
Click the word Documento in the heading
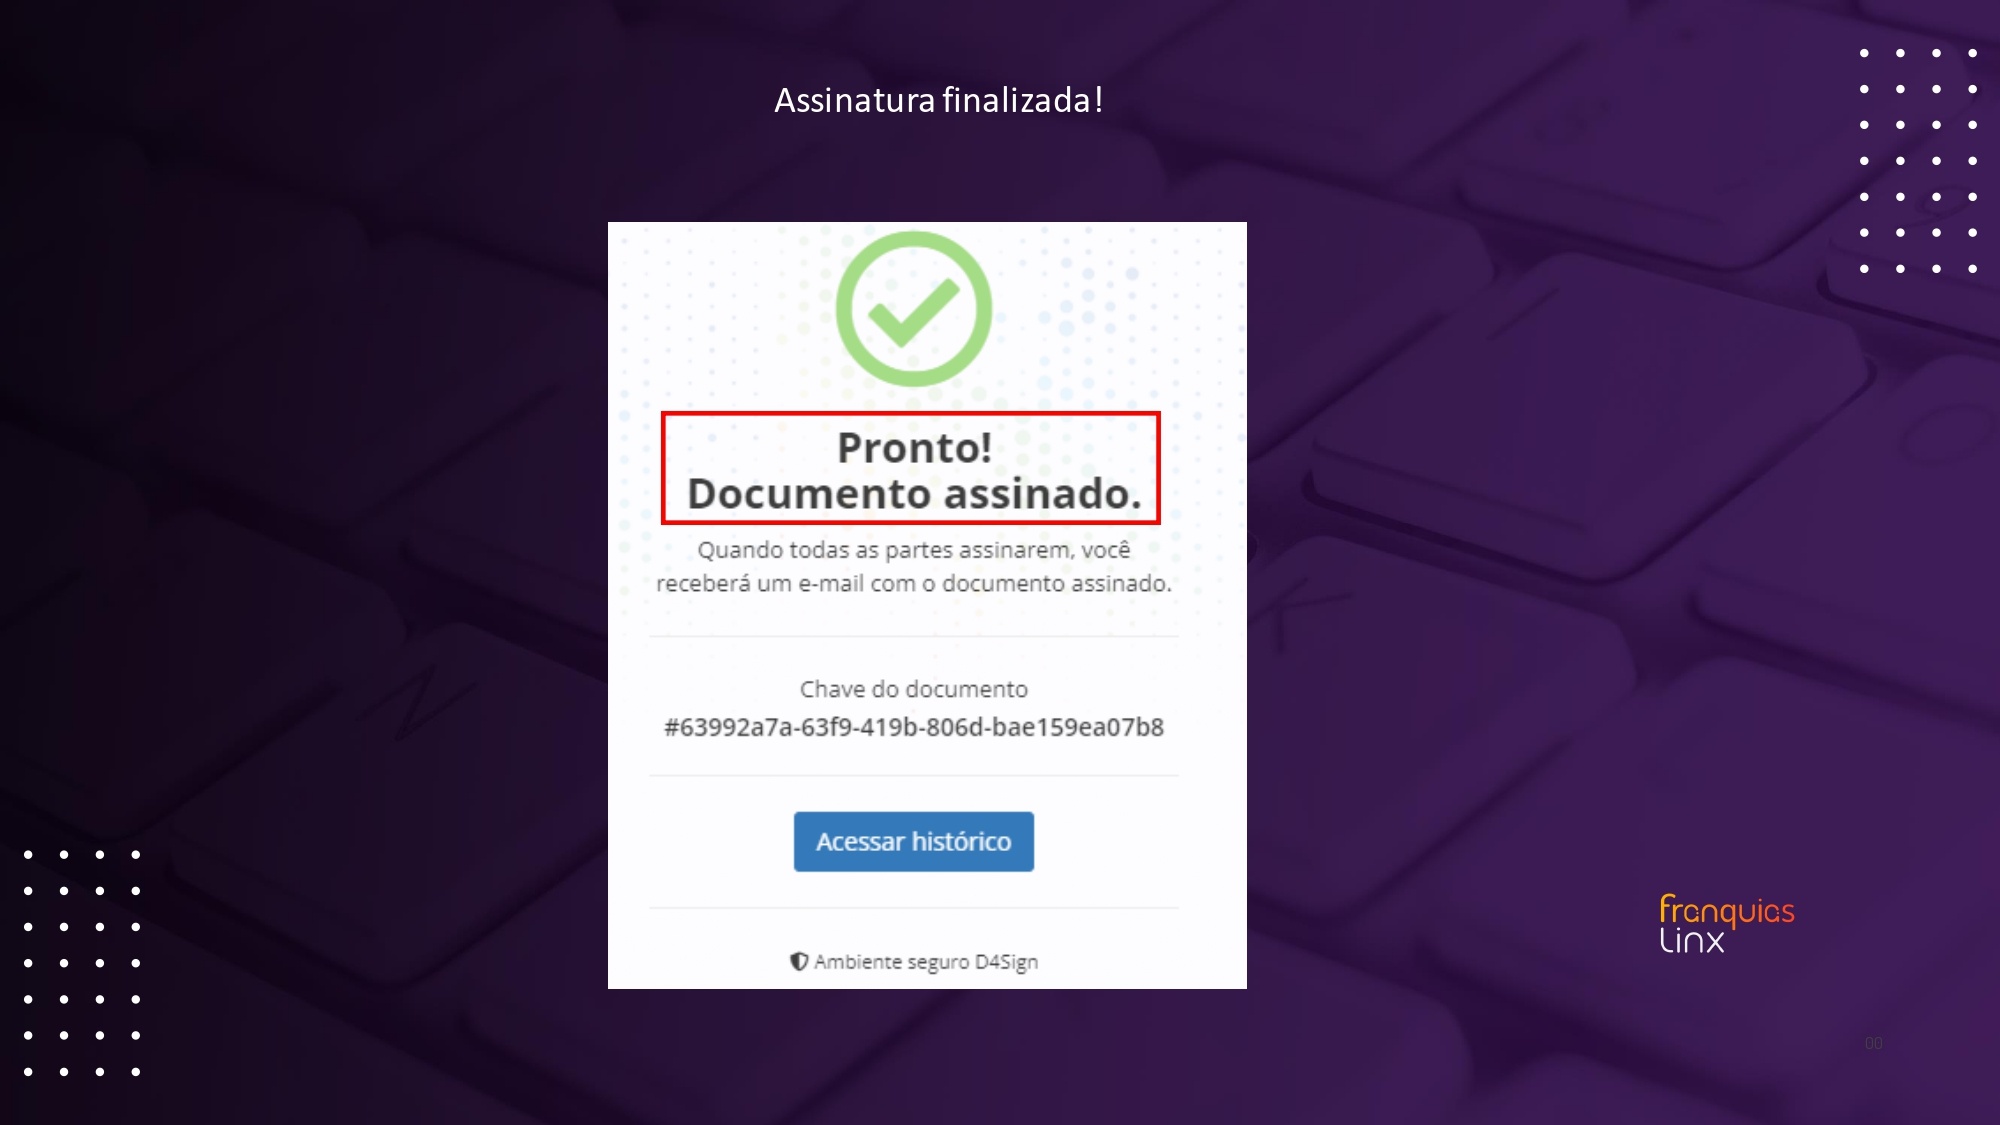click(809, 494)
